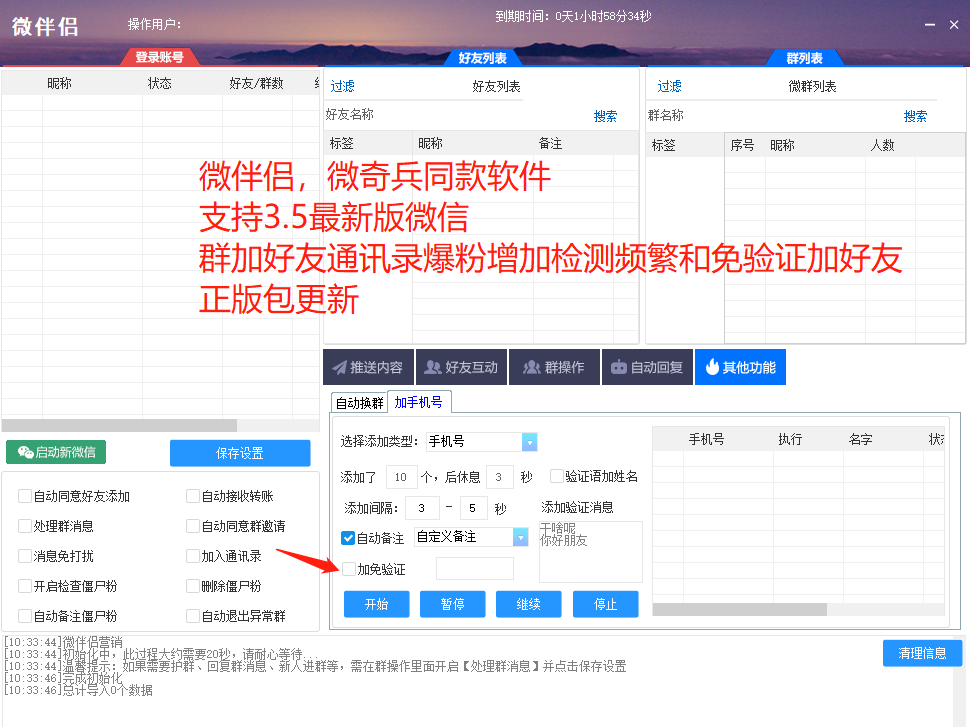Switch to the 好友列表 header tab
Screen dimensions: 970x727
point(483,58)
